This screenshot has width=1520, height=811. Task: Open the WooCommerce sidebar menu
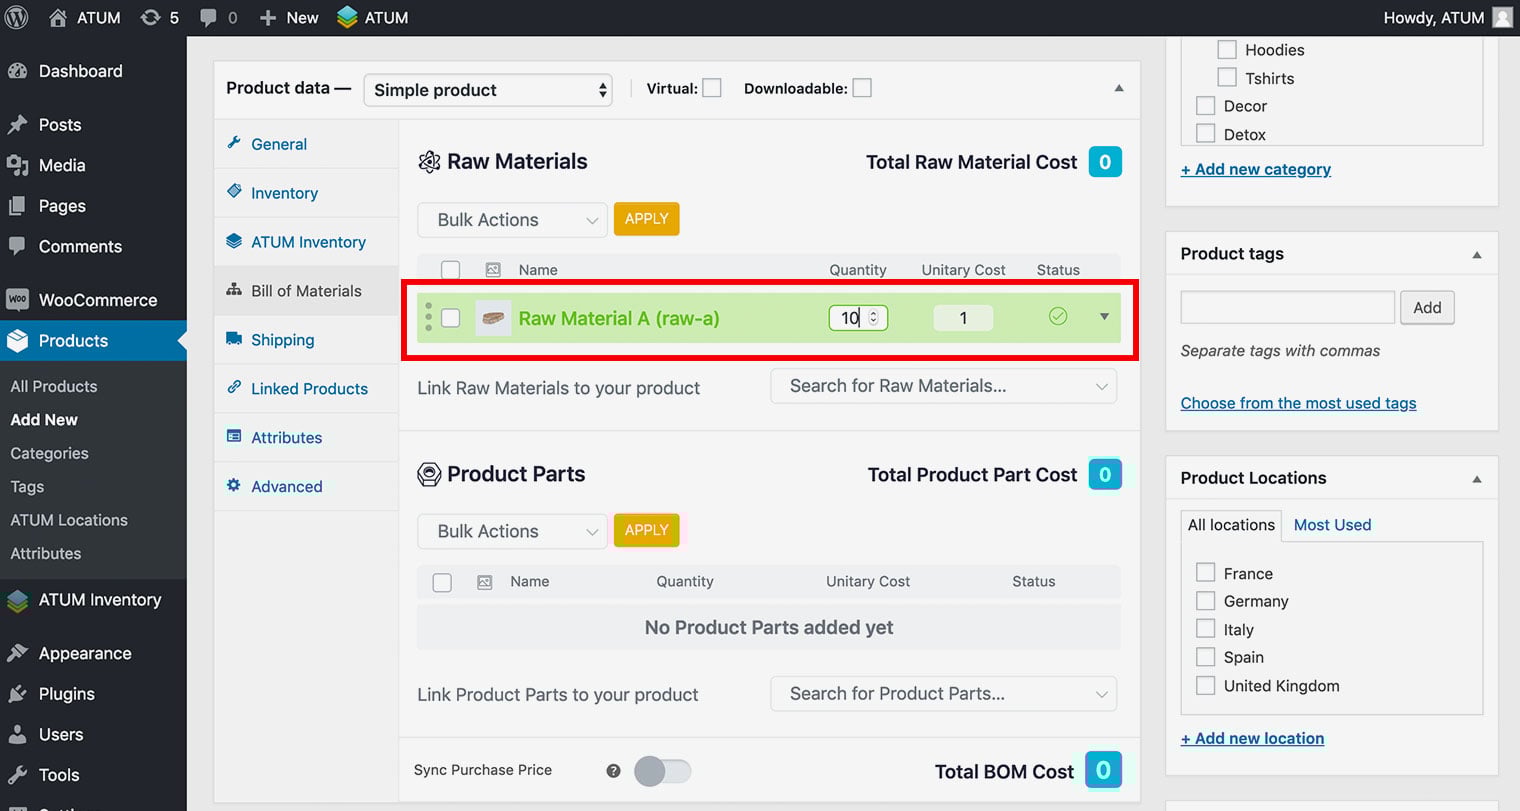pyautogui.click(x=97, y=300)
